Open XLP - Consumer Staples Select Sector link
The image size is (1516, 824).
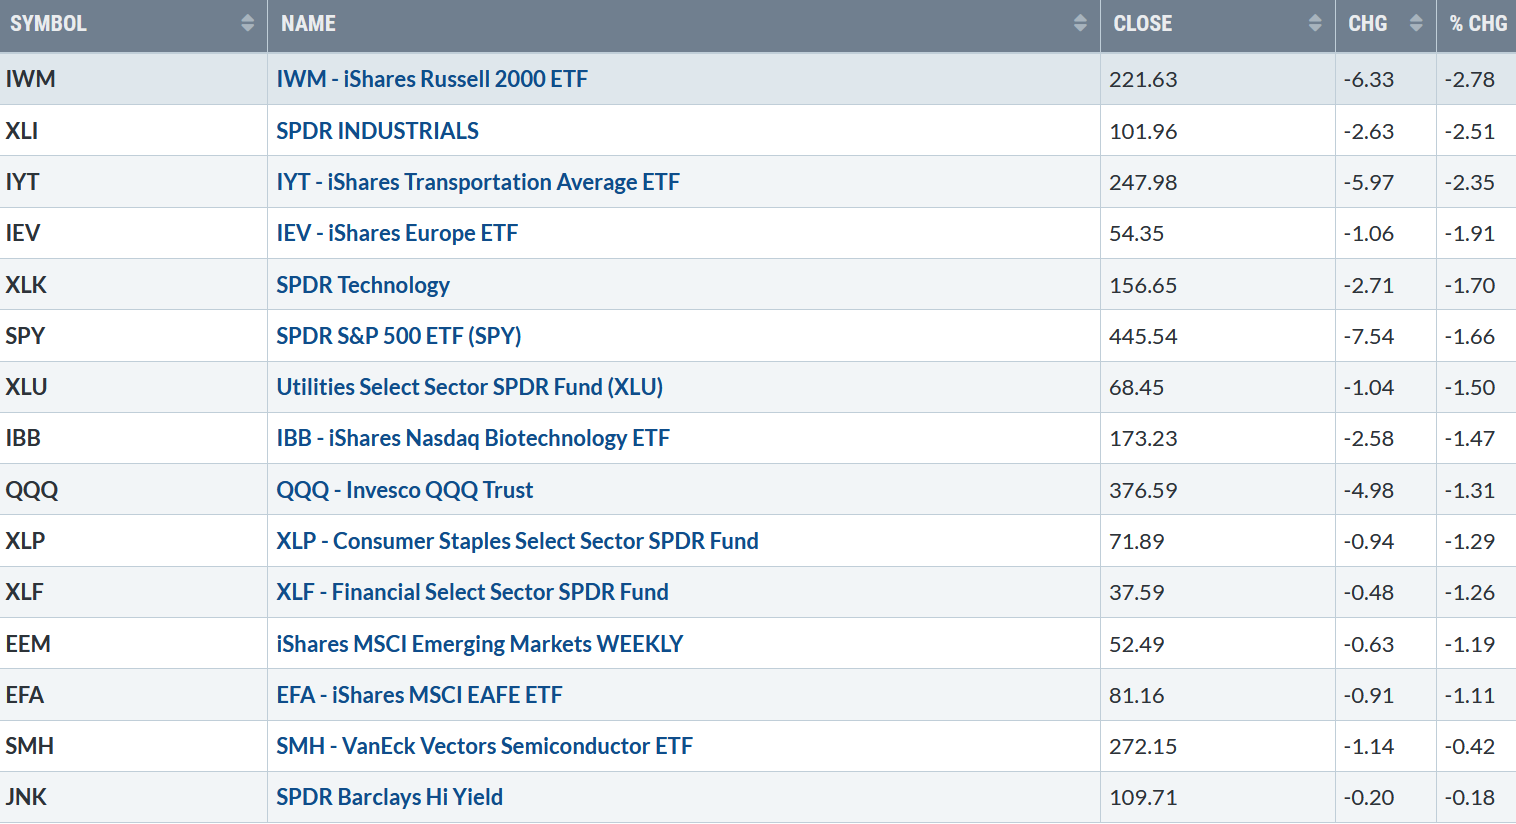[x=517, y=541]
